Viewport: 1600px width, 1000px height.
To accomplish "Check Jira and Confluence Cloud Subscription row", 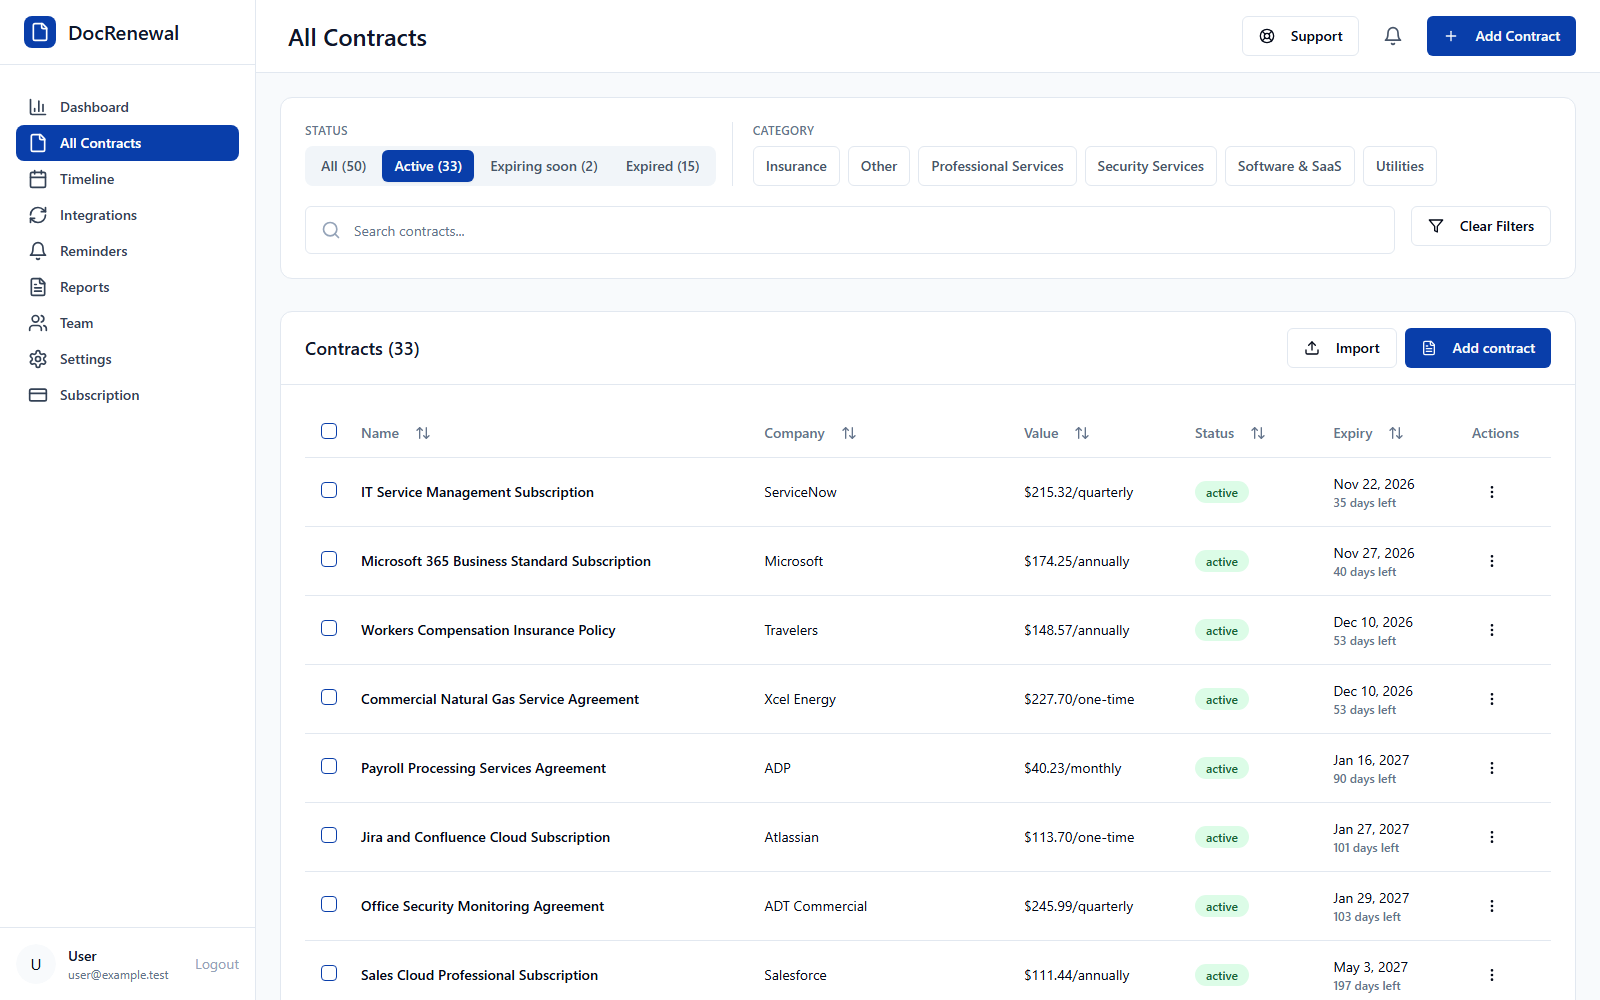I will [x=329, y=835].
